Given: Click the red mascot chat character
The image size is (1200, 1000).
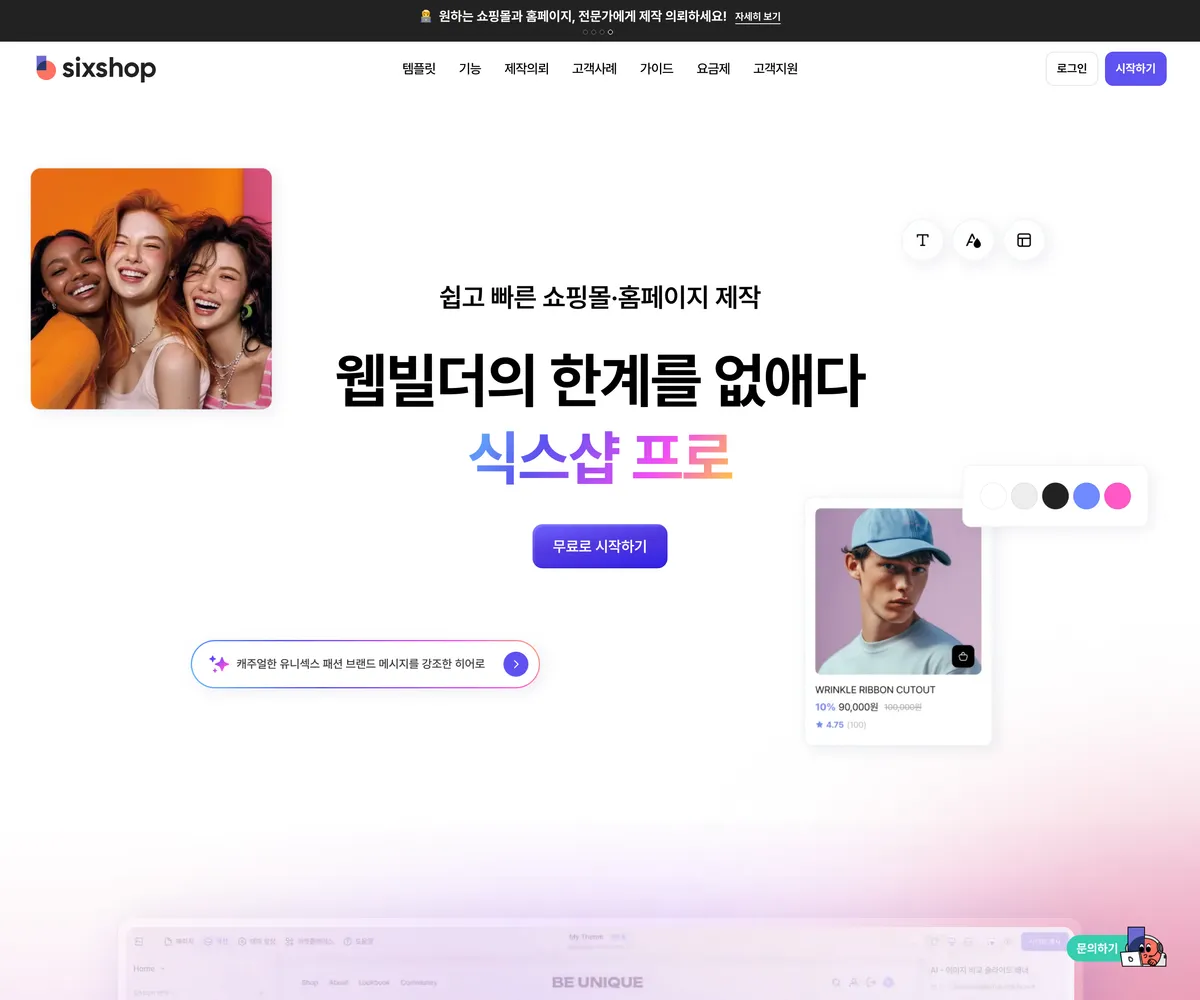Looking at the screenshot, I should [1146, 947].
